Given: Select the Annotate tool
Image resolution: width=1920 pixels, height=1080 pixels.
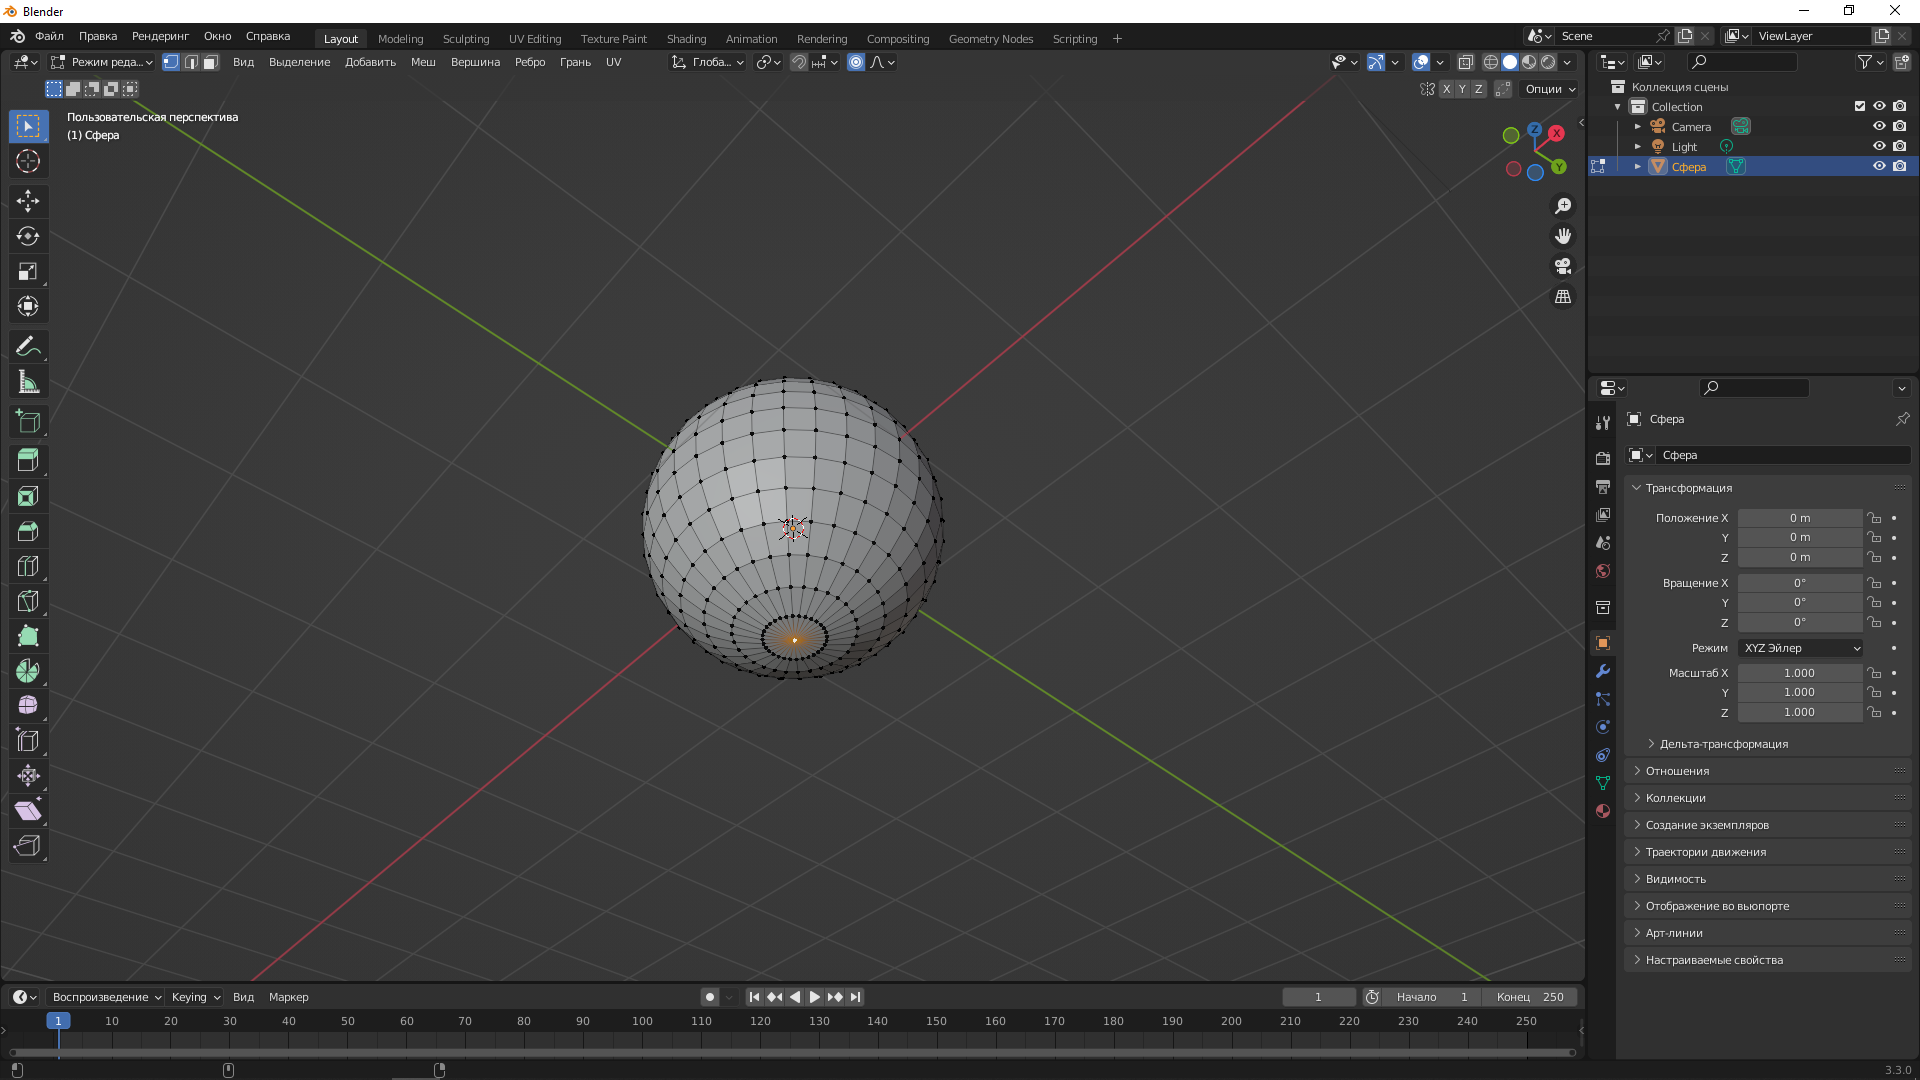Looking at the screenshot, I should click(x=28, y=347).
